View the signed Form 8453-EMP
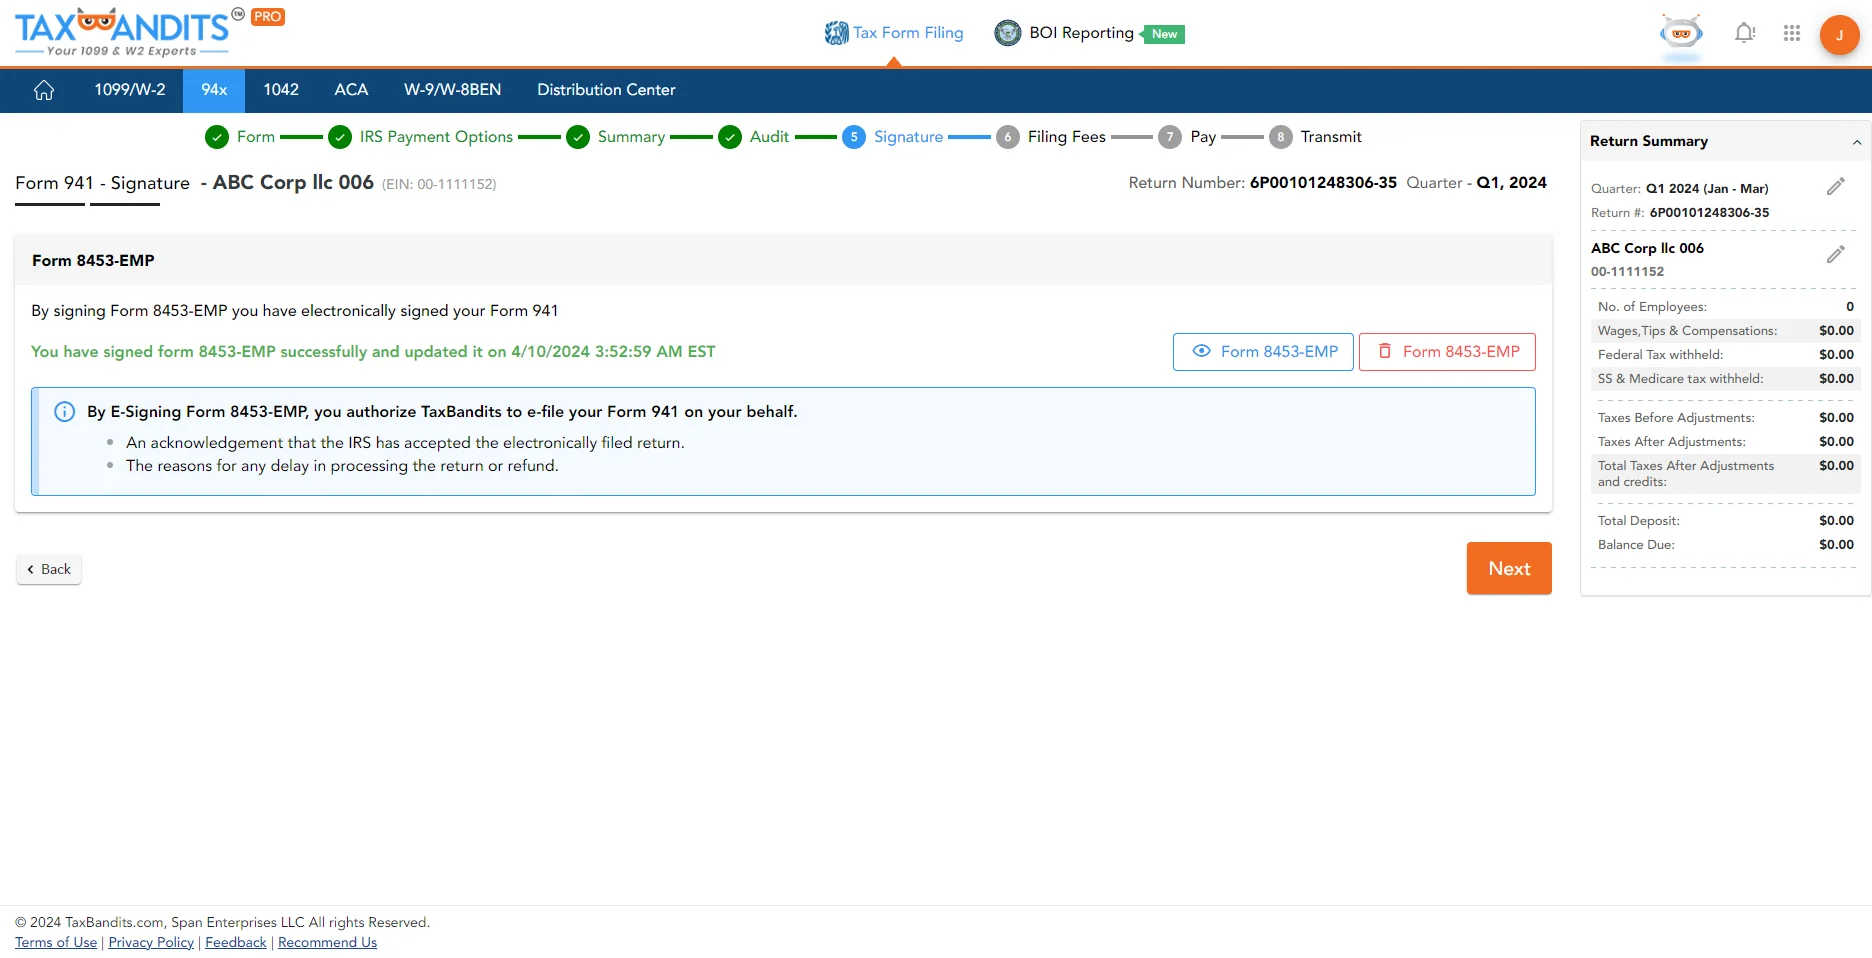Viewport: 1872px width, 958px height. [1262, 352]
